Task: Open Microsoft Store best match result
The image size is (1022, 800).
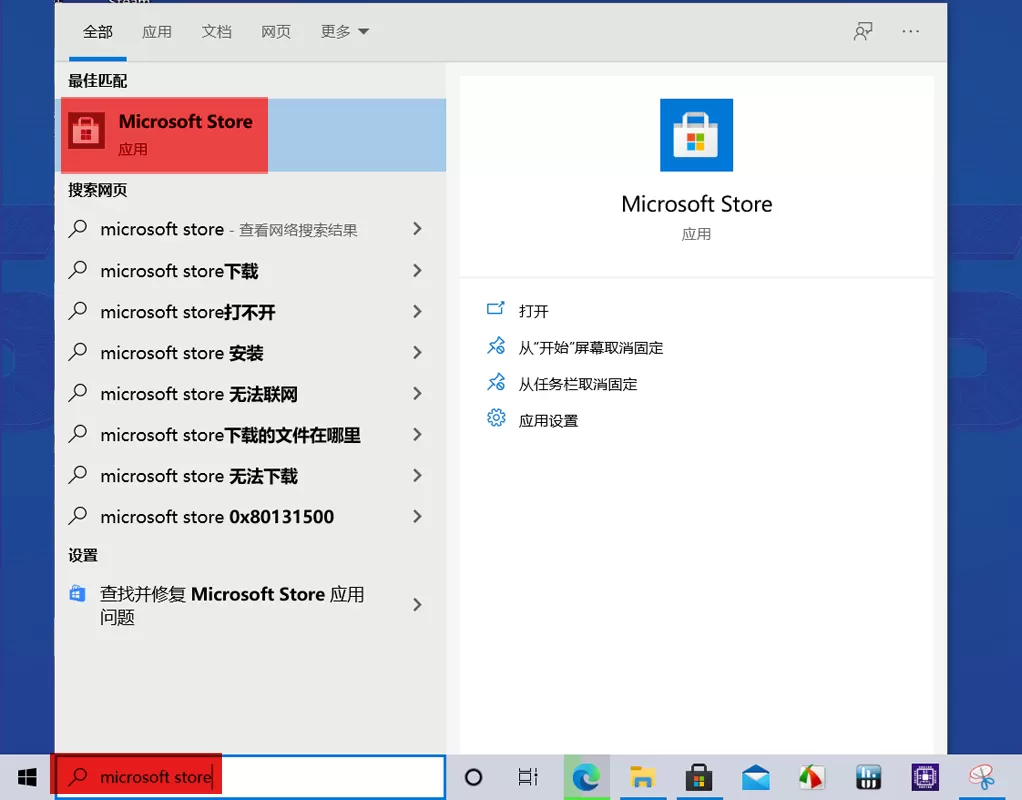Action: (185, 134)
